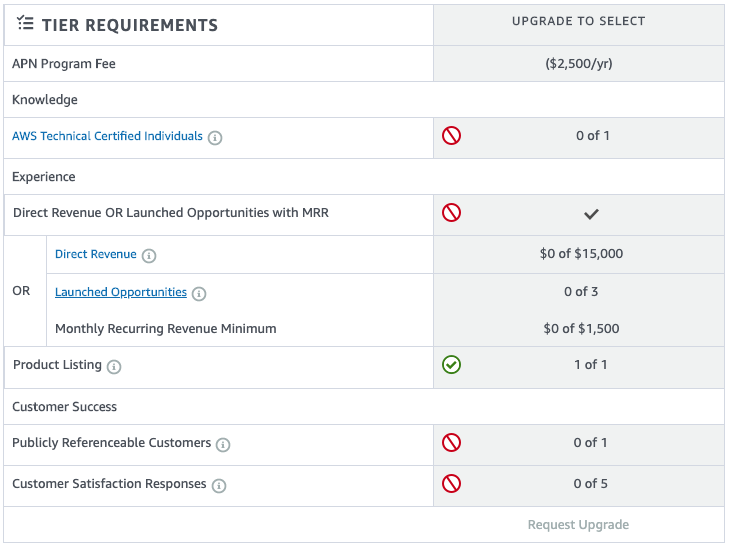
Task: Click red status icon for Publicly Referenceable Customers
Action: (451, 442)
